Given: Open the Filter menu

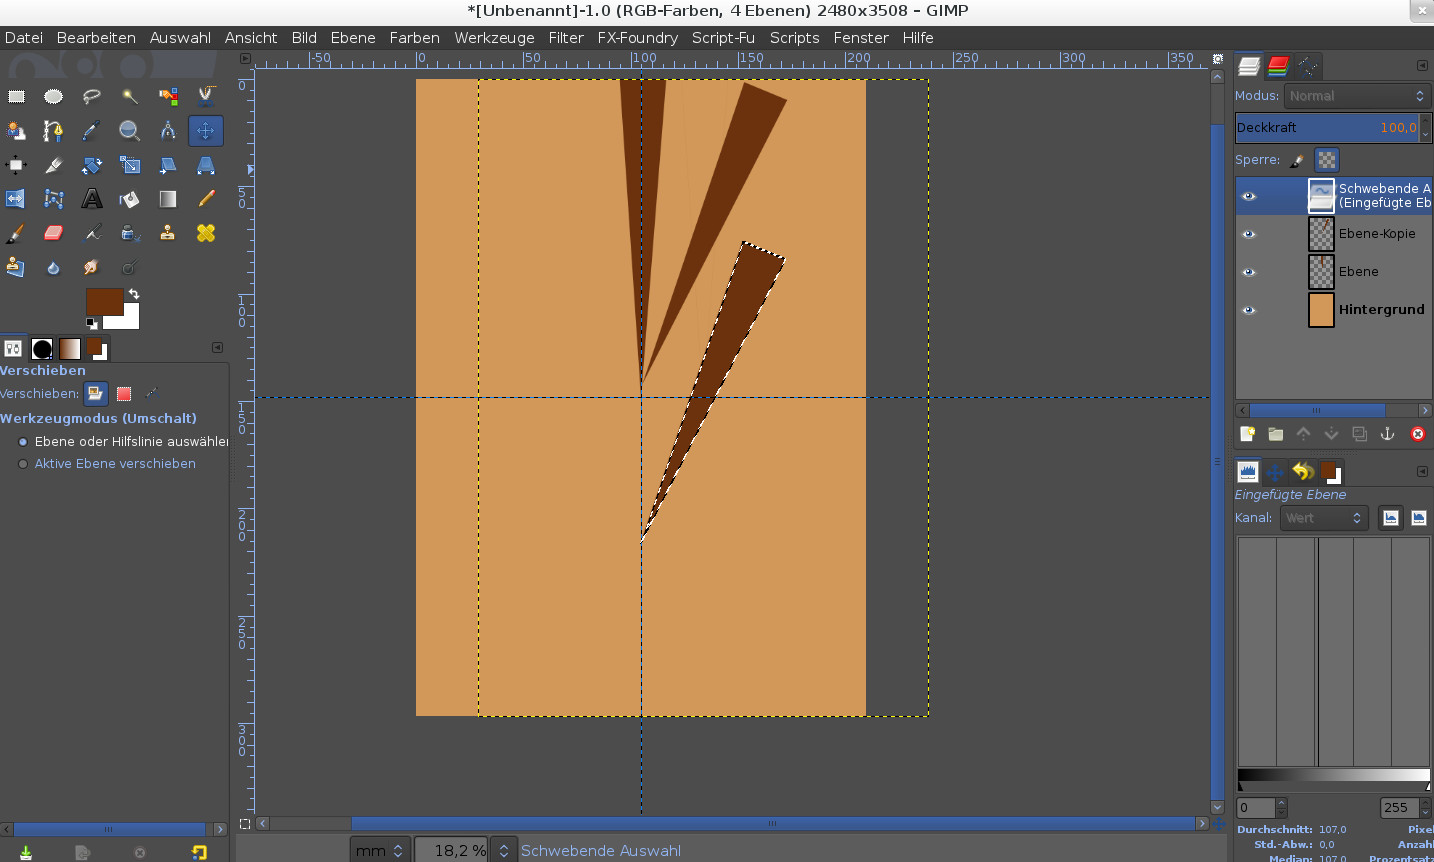Looking at the screenshot, I should click(x=565, y=38).
